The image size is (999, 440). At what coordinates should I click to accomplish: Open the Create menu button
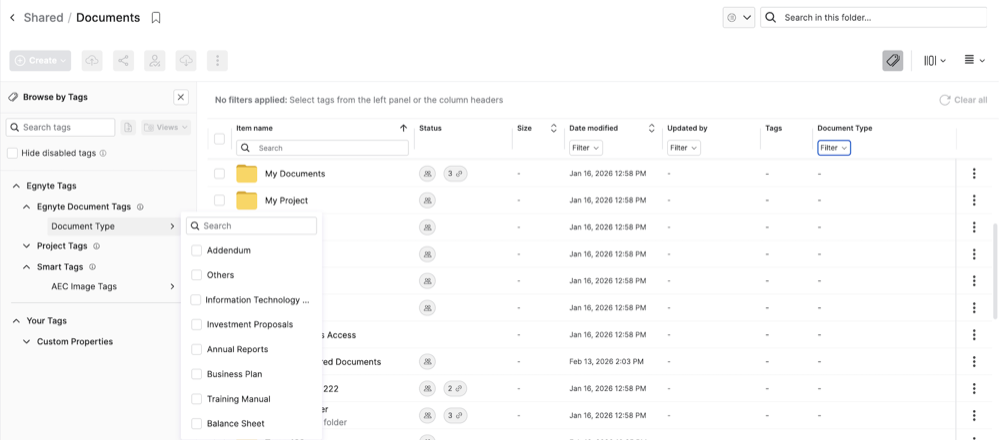pos(40,60)
